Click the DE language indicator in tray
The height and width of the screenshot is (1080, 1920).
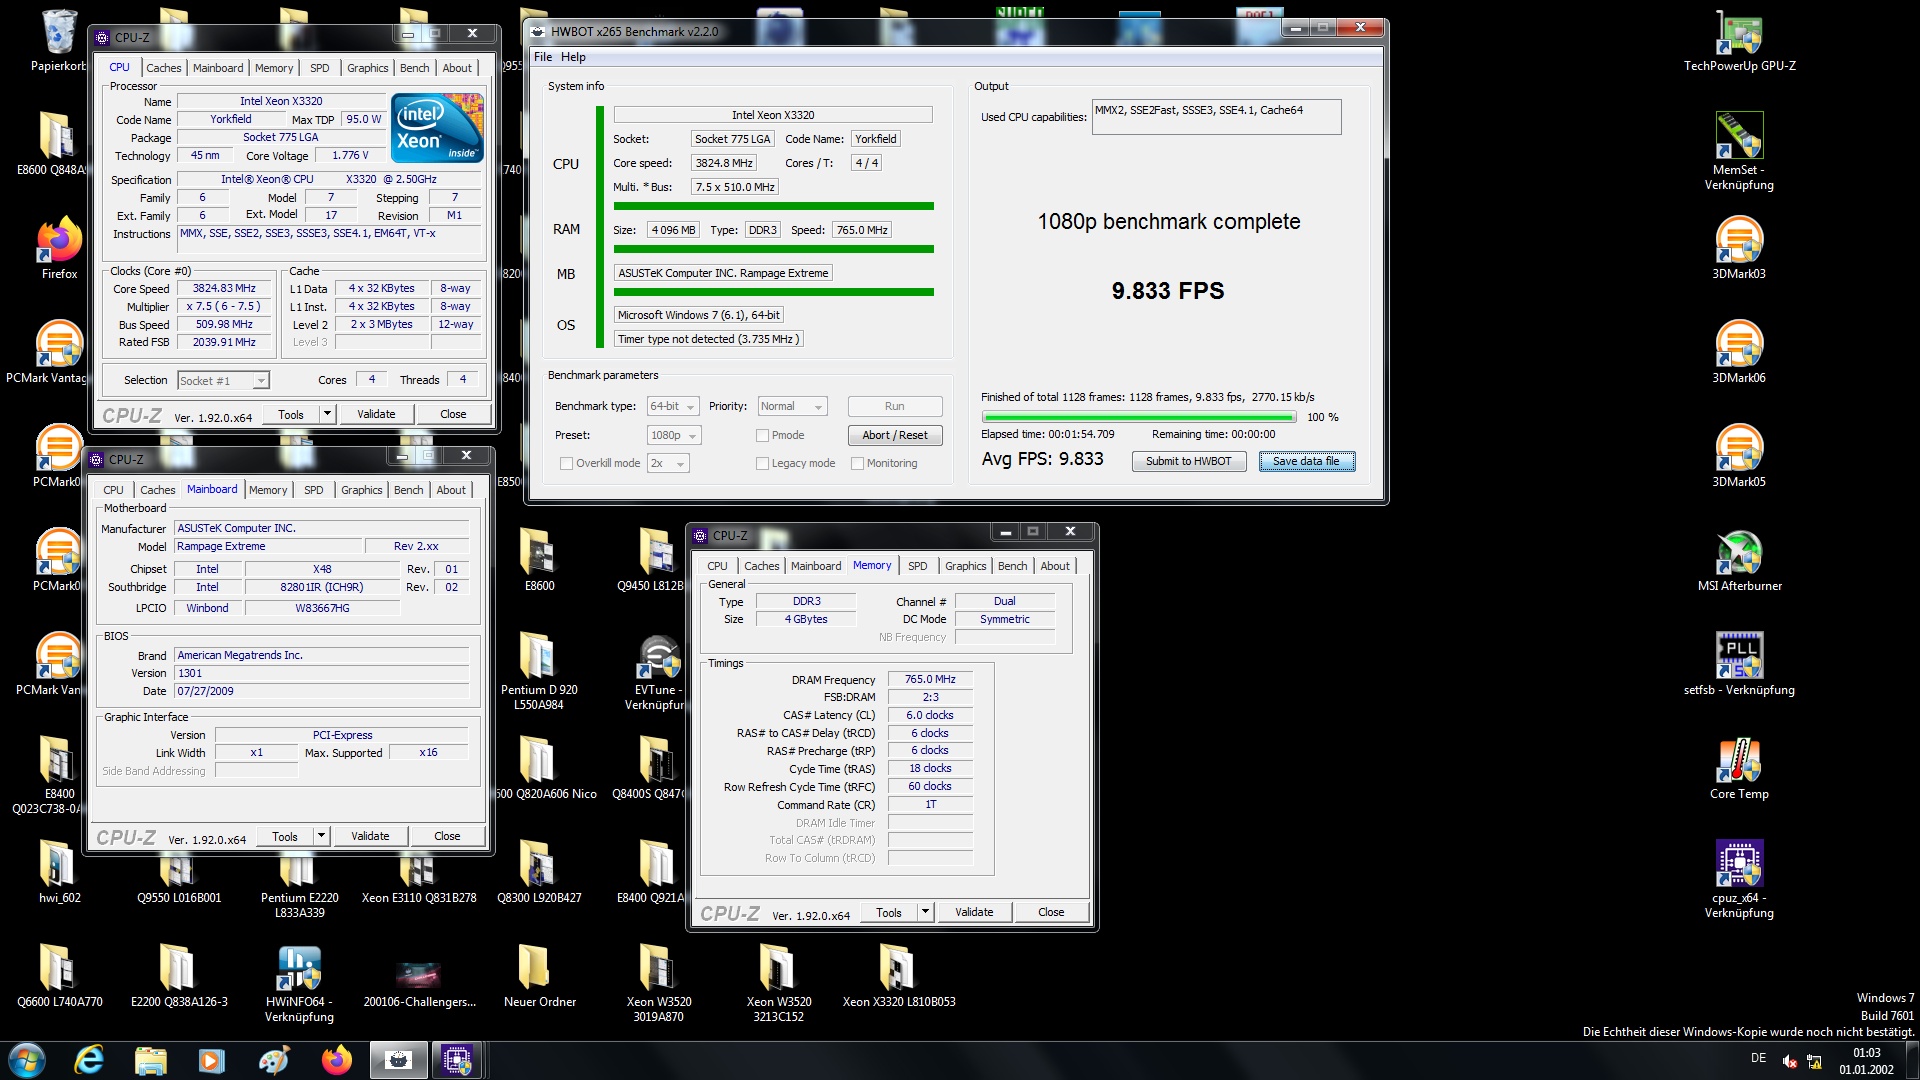click(x=1758, y=1058)
